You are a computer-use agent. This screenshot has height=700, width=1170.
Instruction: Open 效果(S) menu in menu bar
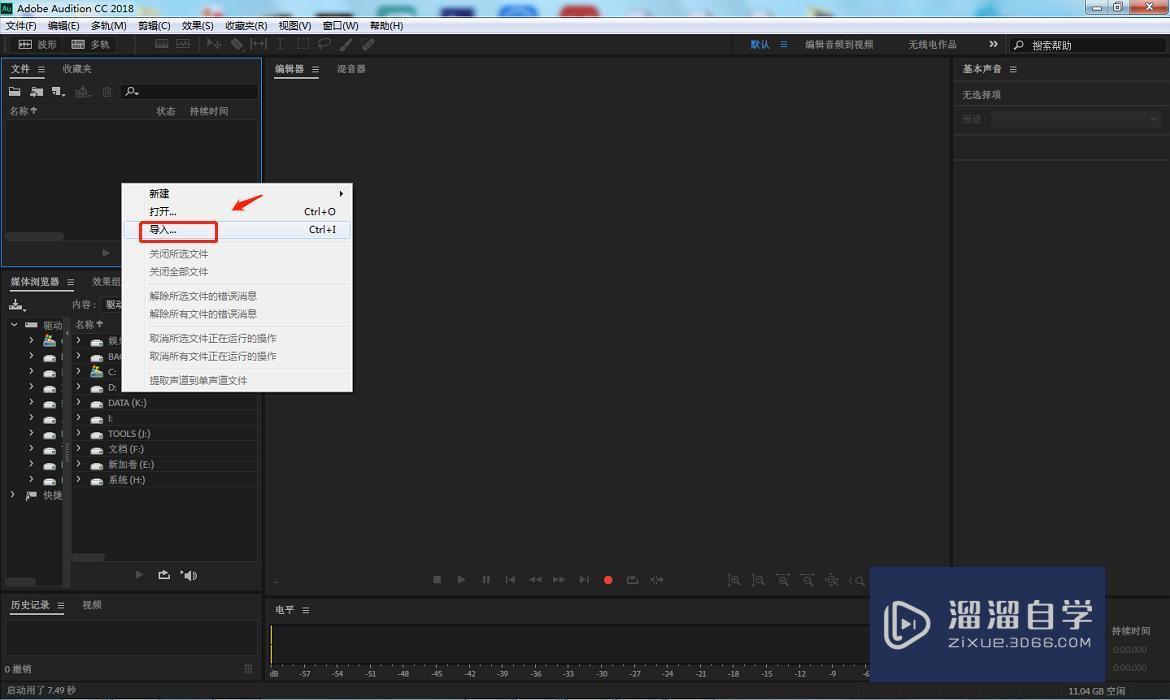point(198,25)
